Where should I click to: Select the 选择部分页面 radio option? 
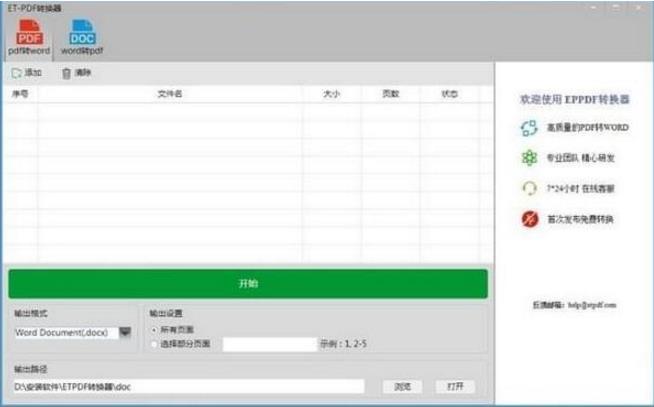pos(153,345)
